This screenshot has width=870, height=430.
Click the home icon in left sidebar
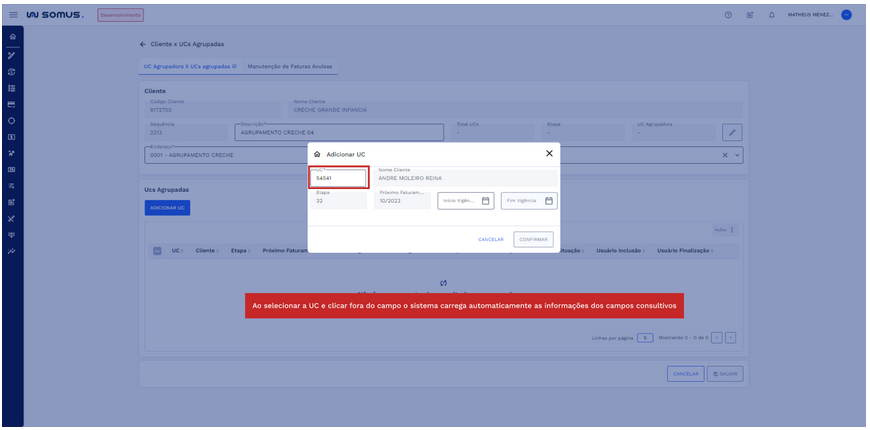[x=12, y=37]
